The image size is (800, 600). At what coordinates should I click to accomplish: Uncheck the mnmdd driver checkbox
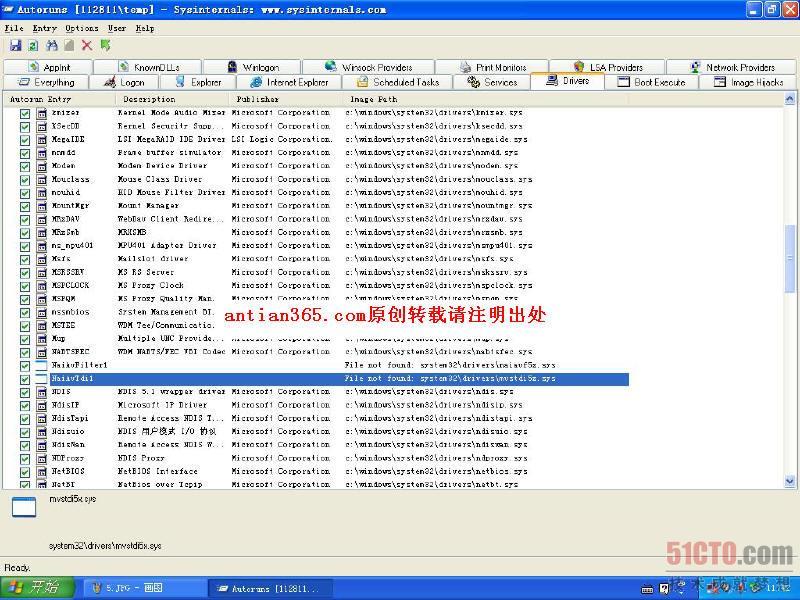pyautogui.click(x=24, y=153)
